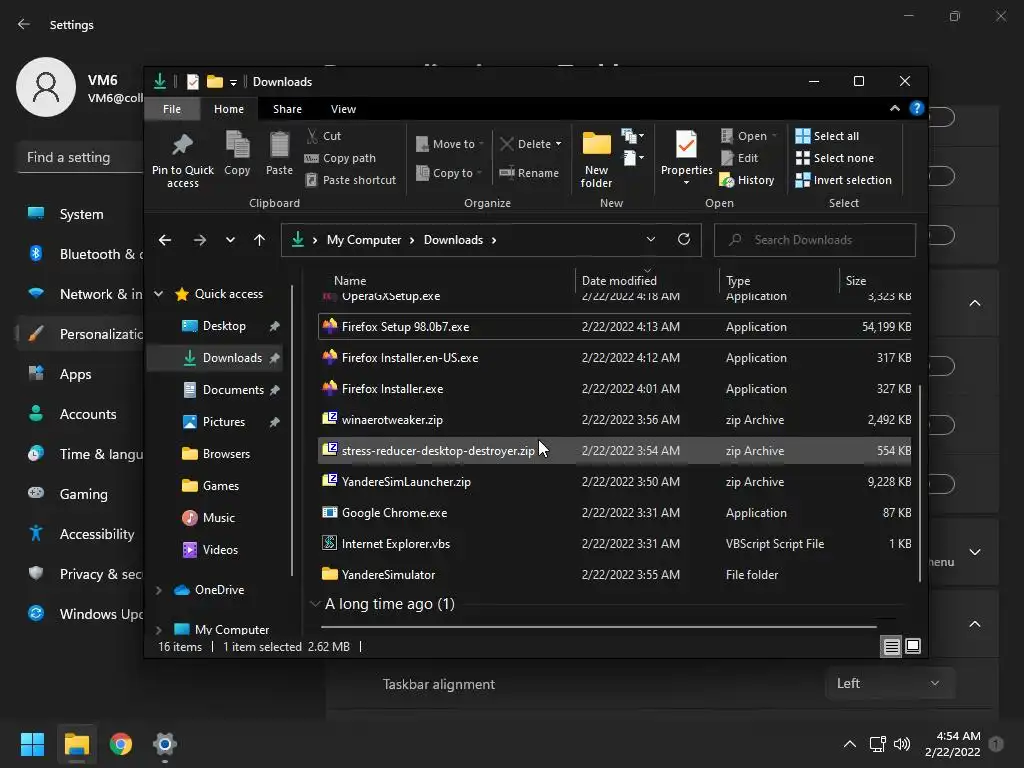Select Pictures in navigation pane

[x=224, y=421]
